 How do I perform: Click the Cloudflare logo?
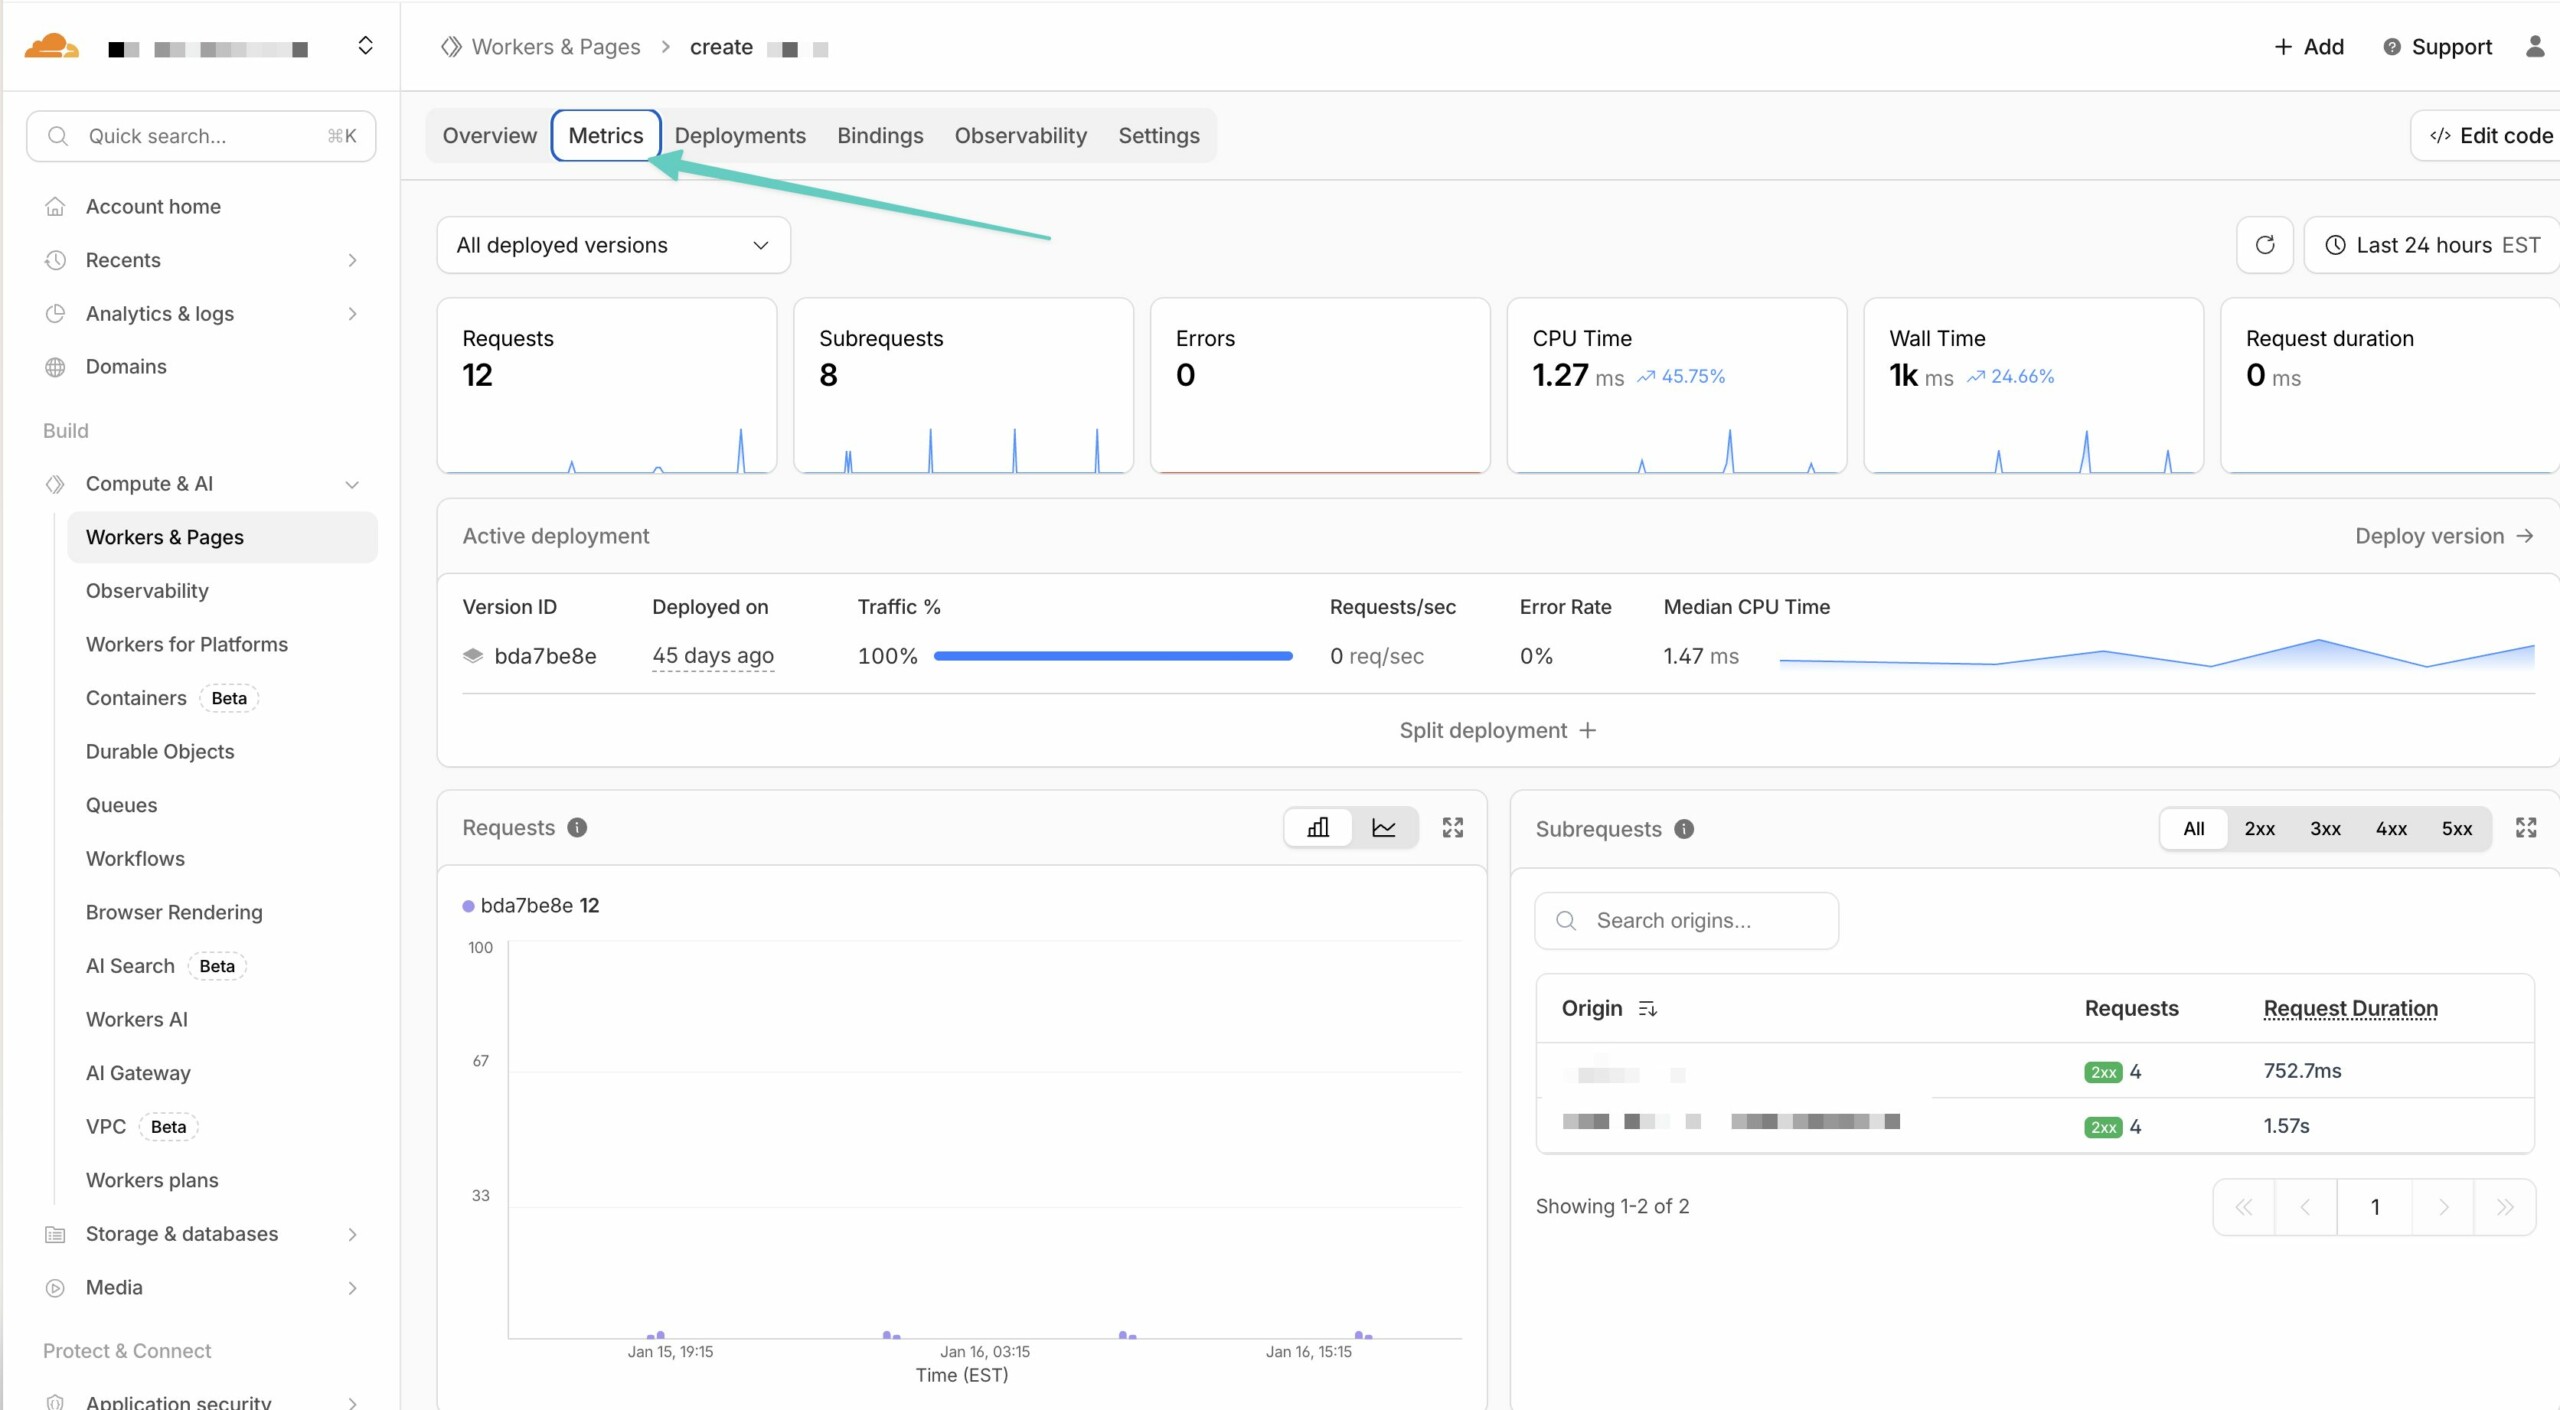pos(51,47)
